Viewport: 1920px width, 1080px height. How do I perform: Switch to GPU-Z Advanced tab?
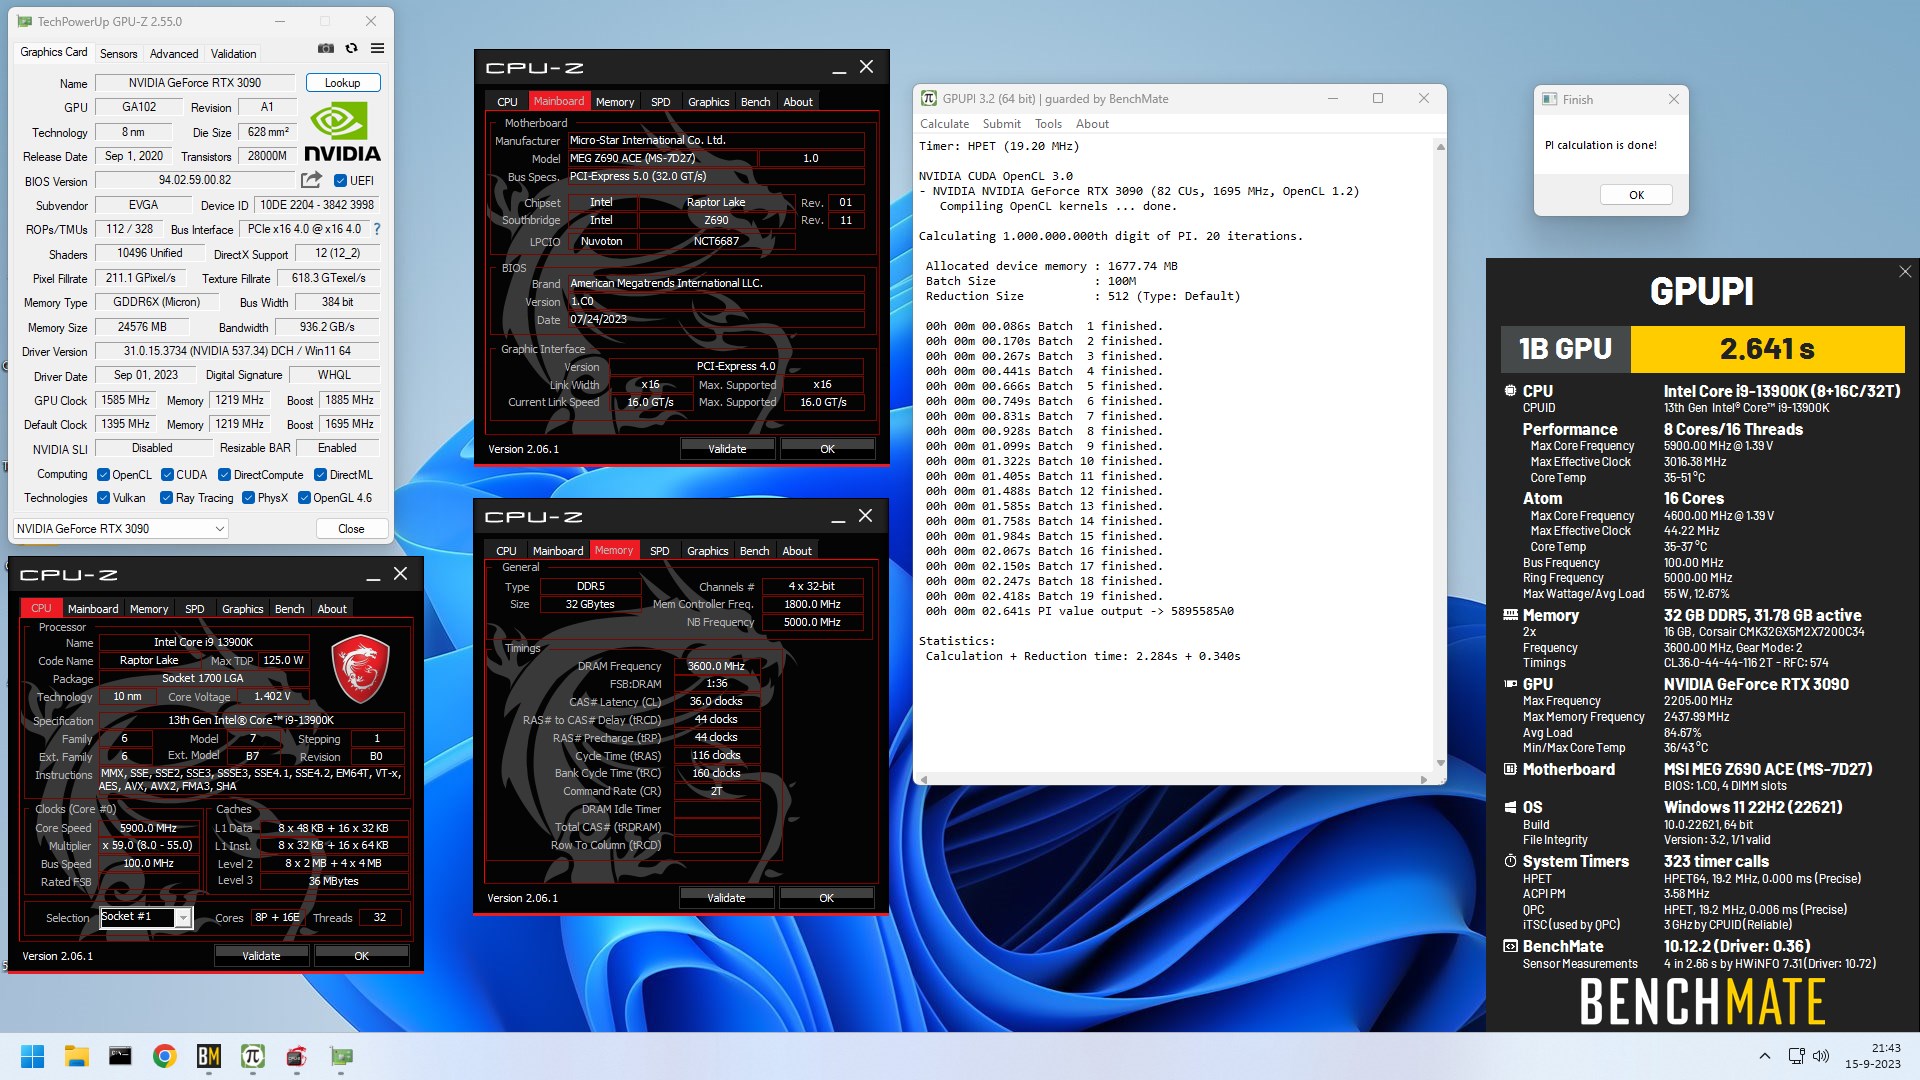click(x=174, y=53)
